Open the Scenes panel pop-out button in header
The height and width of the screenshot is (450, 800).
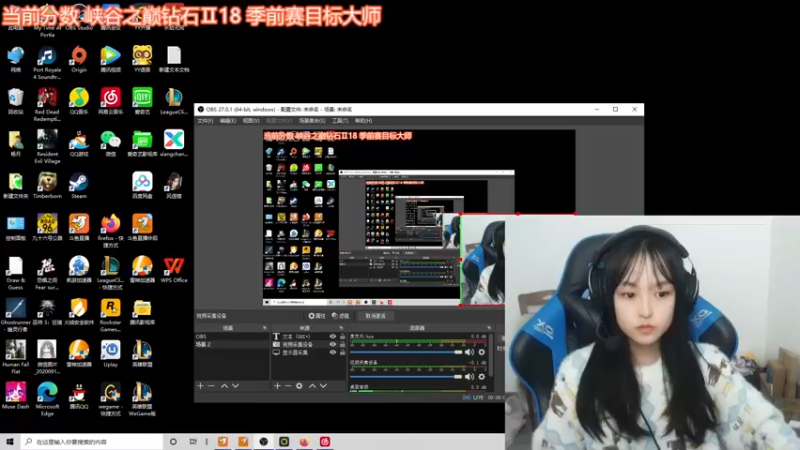[264, 328]
